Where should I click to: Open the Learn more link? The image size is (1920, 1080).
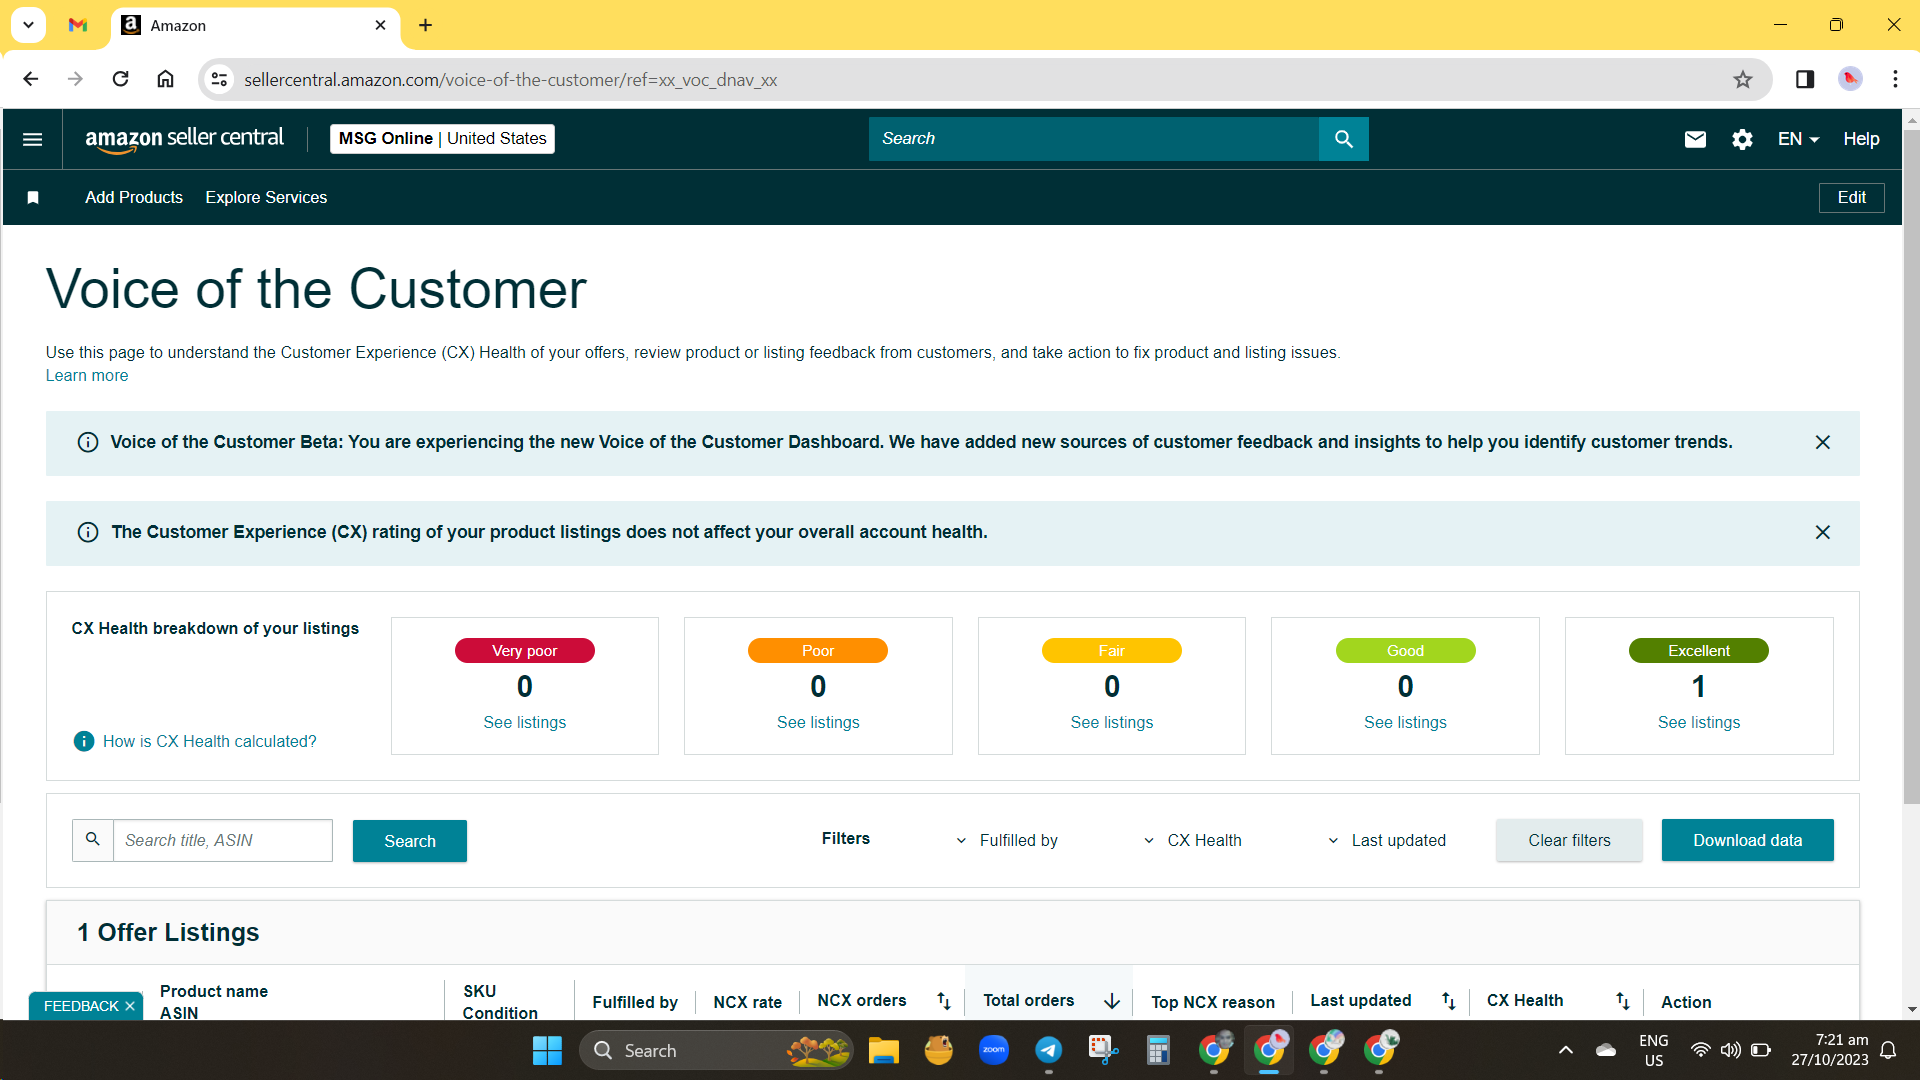coord(87,376)
